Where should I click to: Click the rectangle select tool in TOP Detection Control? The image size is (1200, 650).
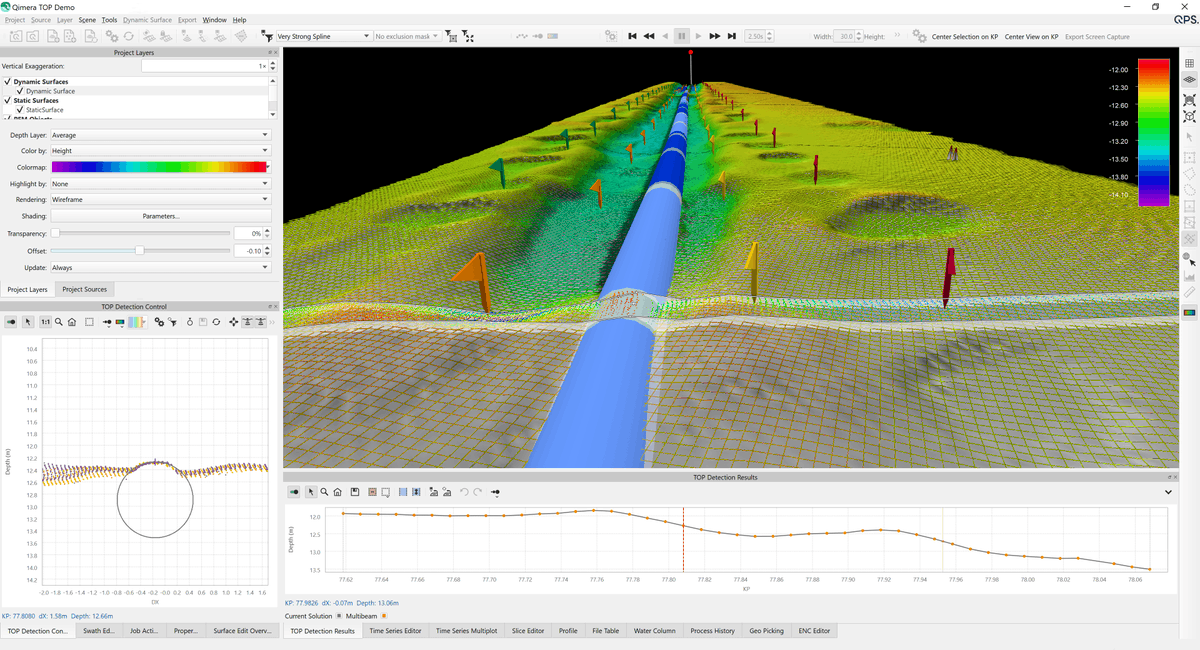pyautogui.click(x=89, y=322)
